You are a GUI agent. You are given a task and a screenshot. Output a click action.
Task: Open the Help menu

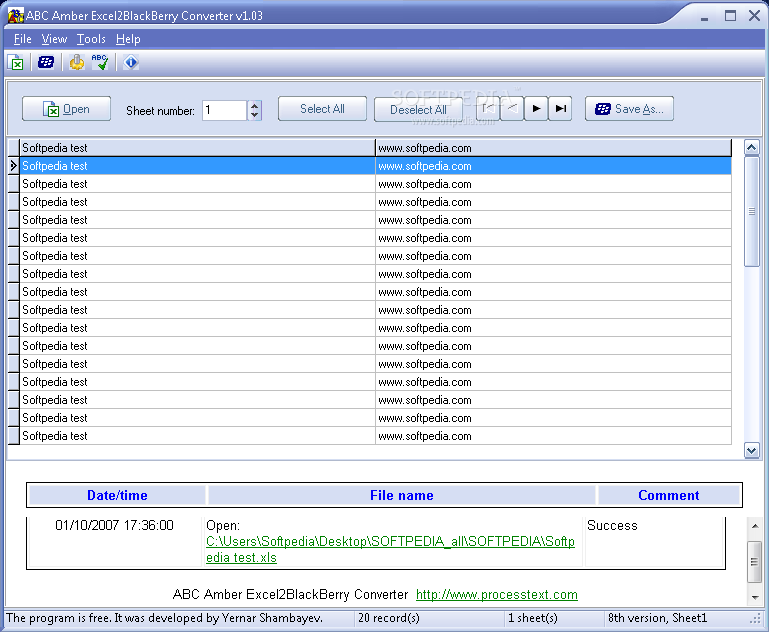coord(128,39)
